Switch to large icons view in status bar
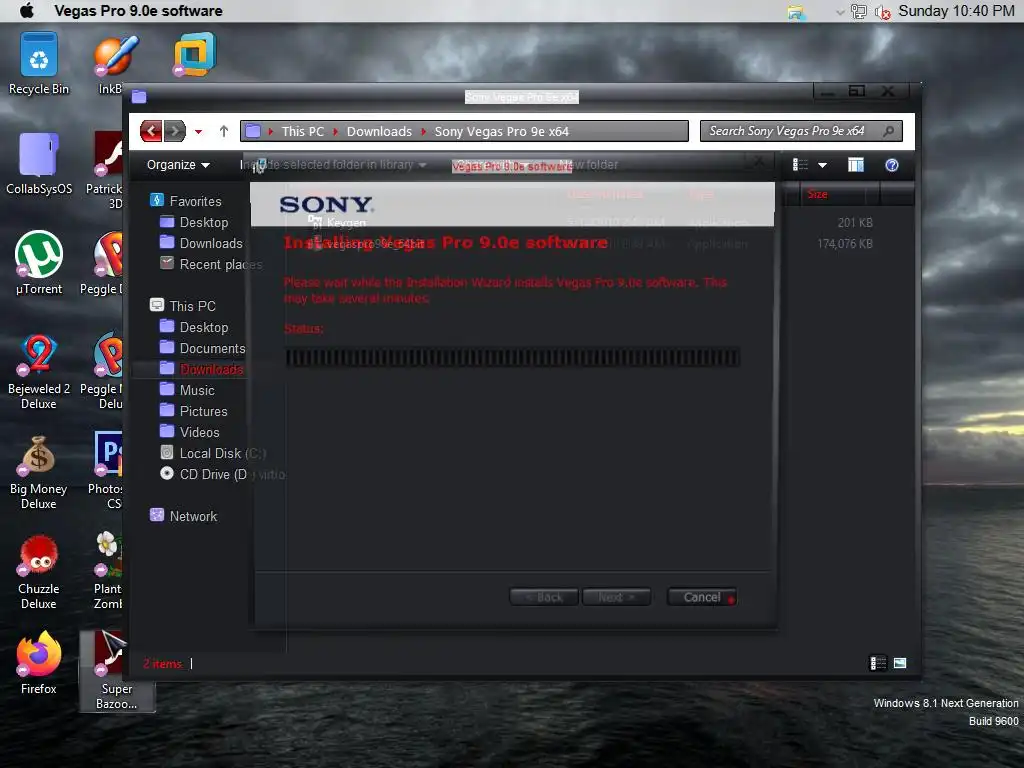This screenshot has height=768, width=1024. tap(900, 664)
